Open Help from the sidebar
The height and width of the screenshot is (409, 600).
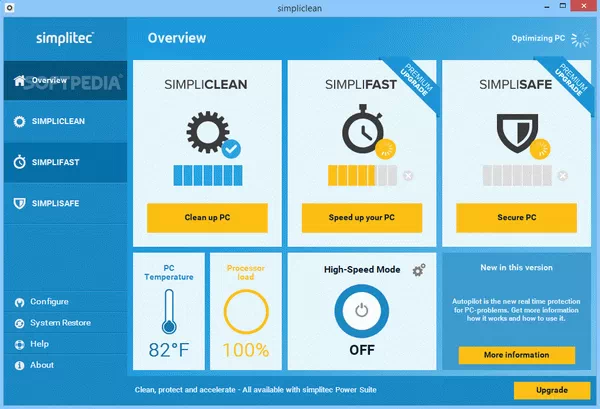coord(65,344)
